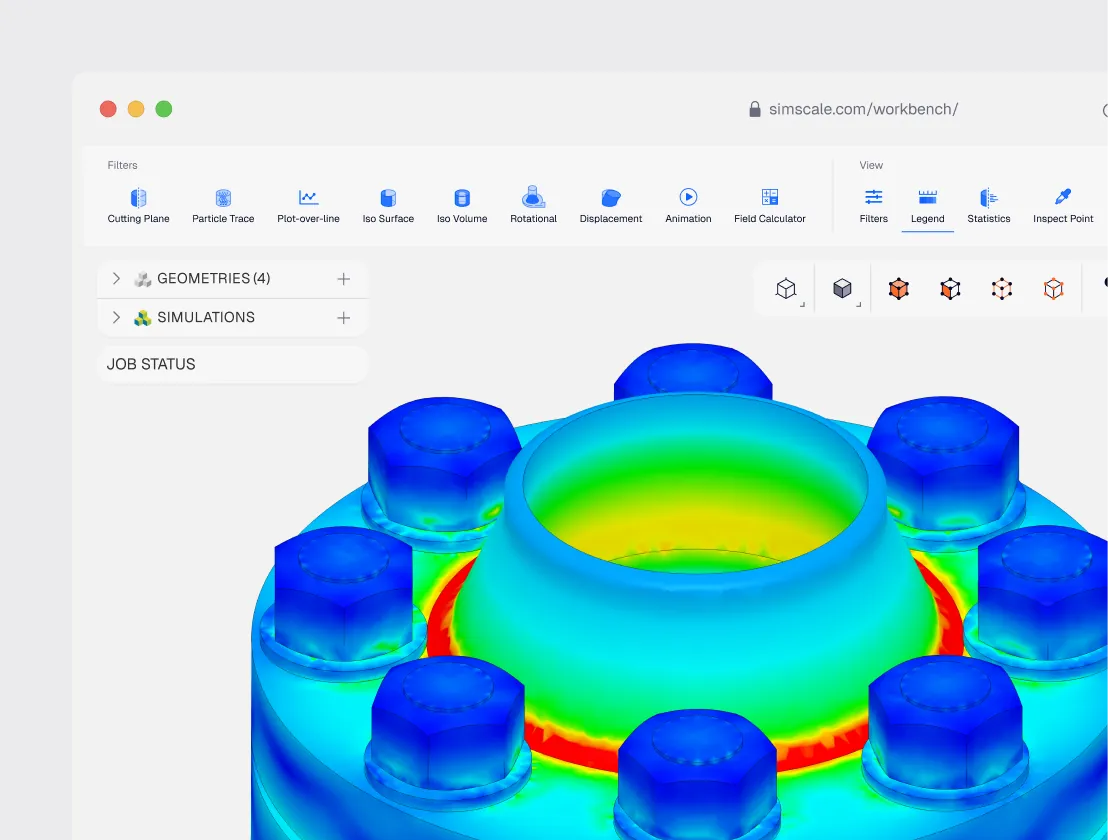Screen dimensions: 1108x840
Task: Click the green maximize window button
Action: (163, 109)
